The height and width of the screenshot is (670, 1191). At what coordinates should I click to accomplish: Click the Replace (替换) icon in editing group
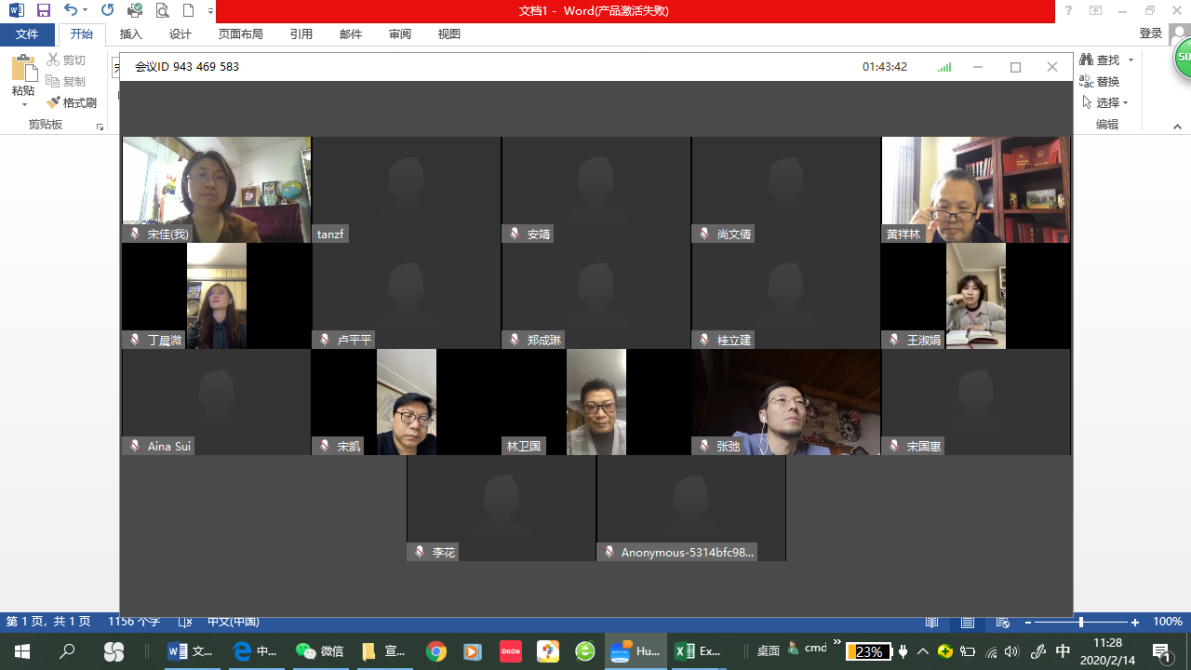pyautogui.click(x=1087, y=81)
